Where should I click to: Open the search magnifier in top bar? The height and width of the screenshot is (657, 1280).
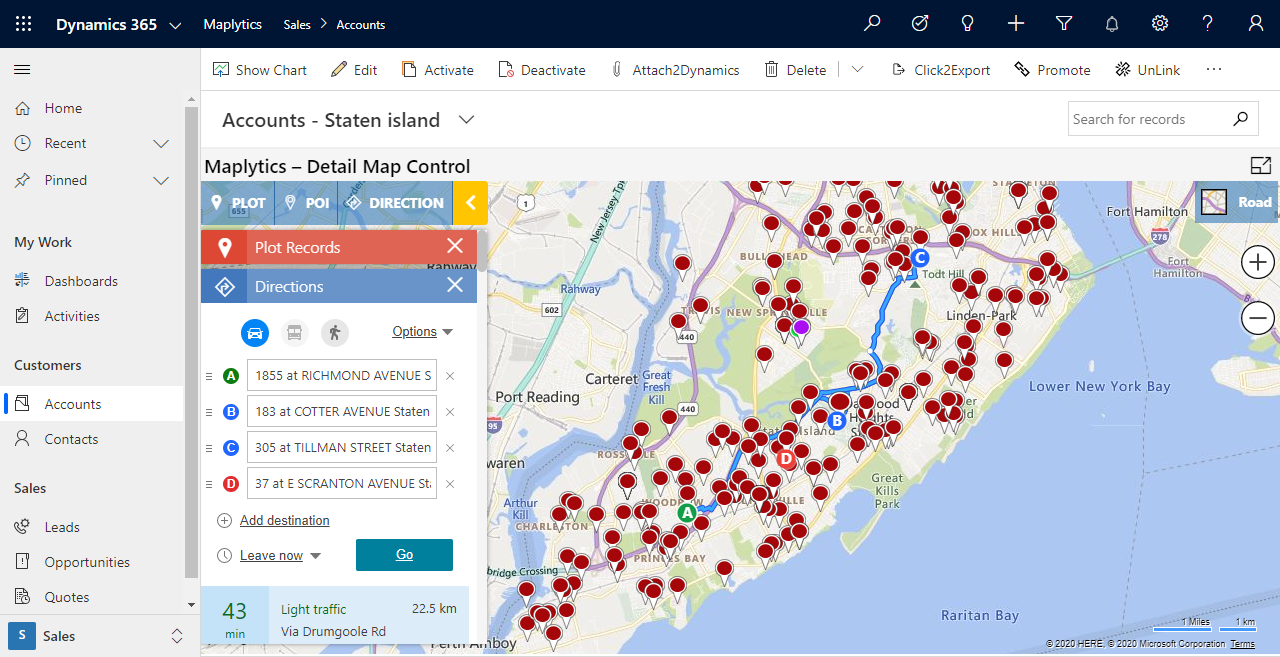coord(872,24)
